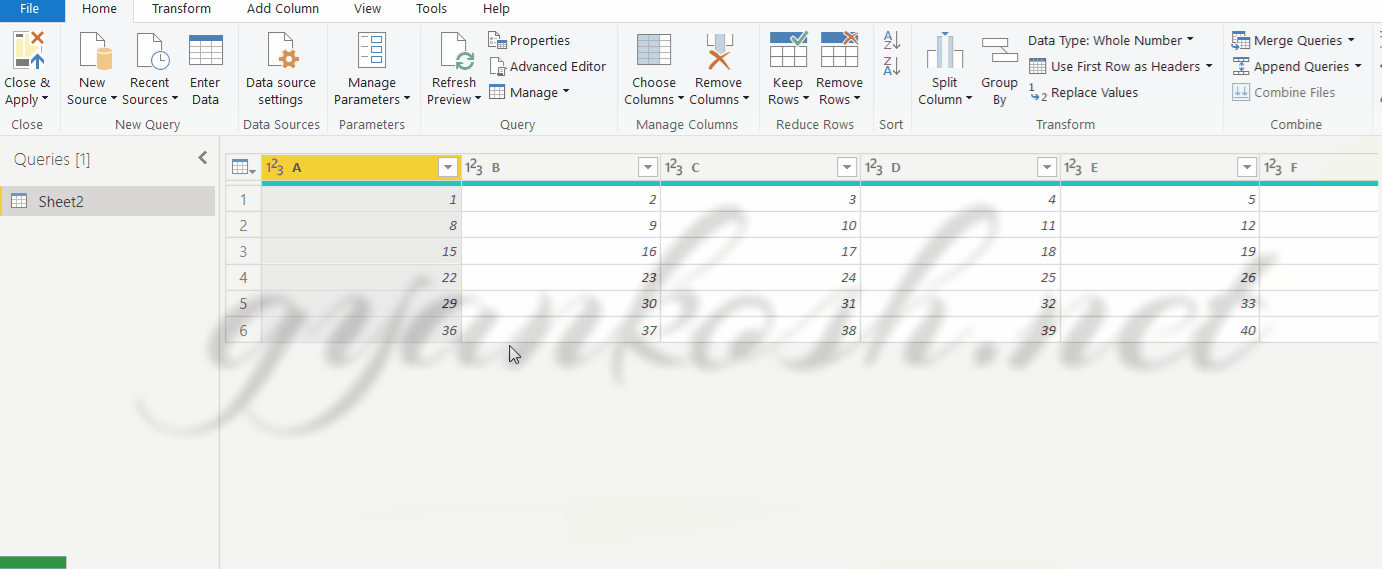Image resolution: width=1382 pixels, height=569 pixels.
Task: Select row number 3
Action: pos(243,252)
